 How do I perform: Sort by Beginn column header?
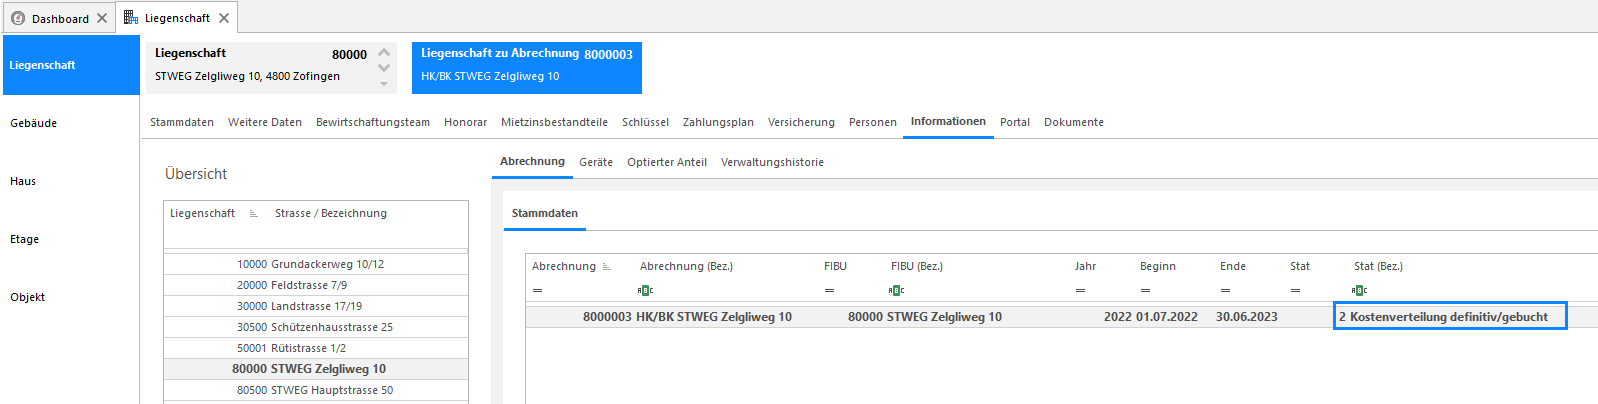point(1158,266)
